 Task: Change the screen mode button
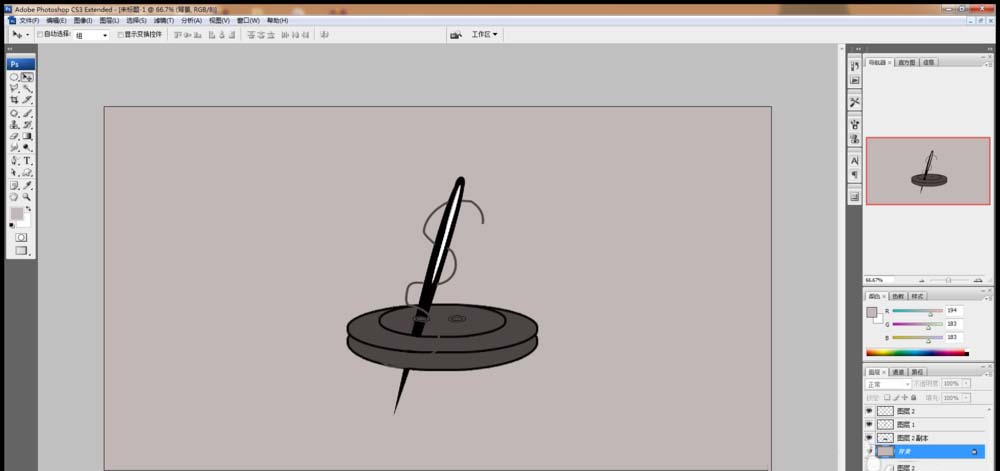[x=21, y=250]
